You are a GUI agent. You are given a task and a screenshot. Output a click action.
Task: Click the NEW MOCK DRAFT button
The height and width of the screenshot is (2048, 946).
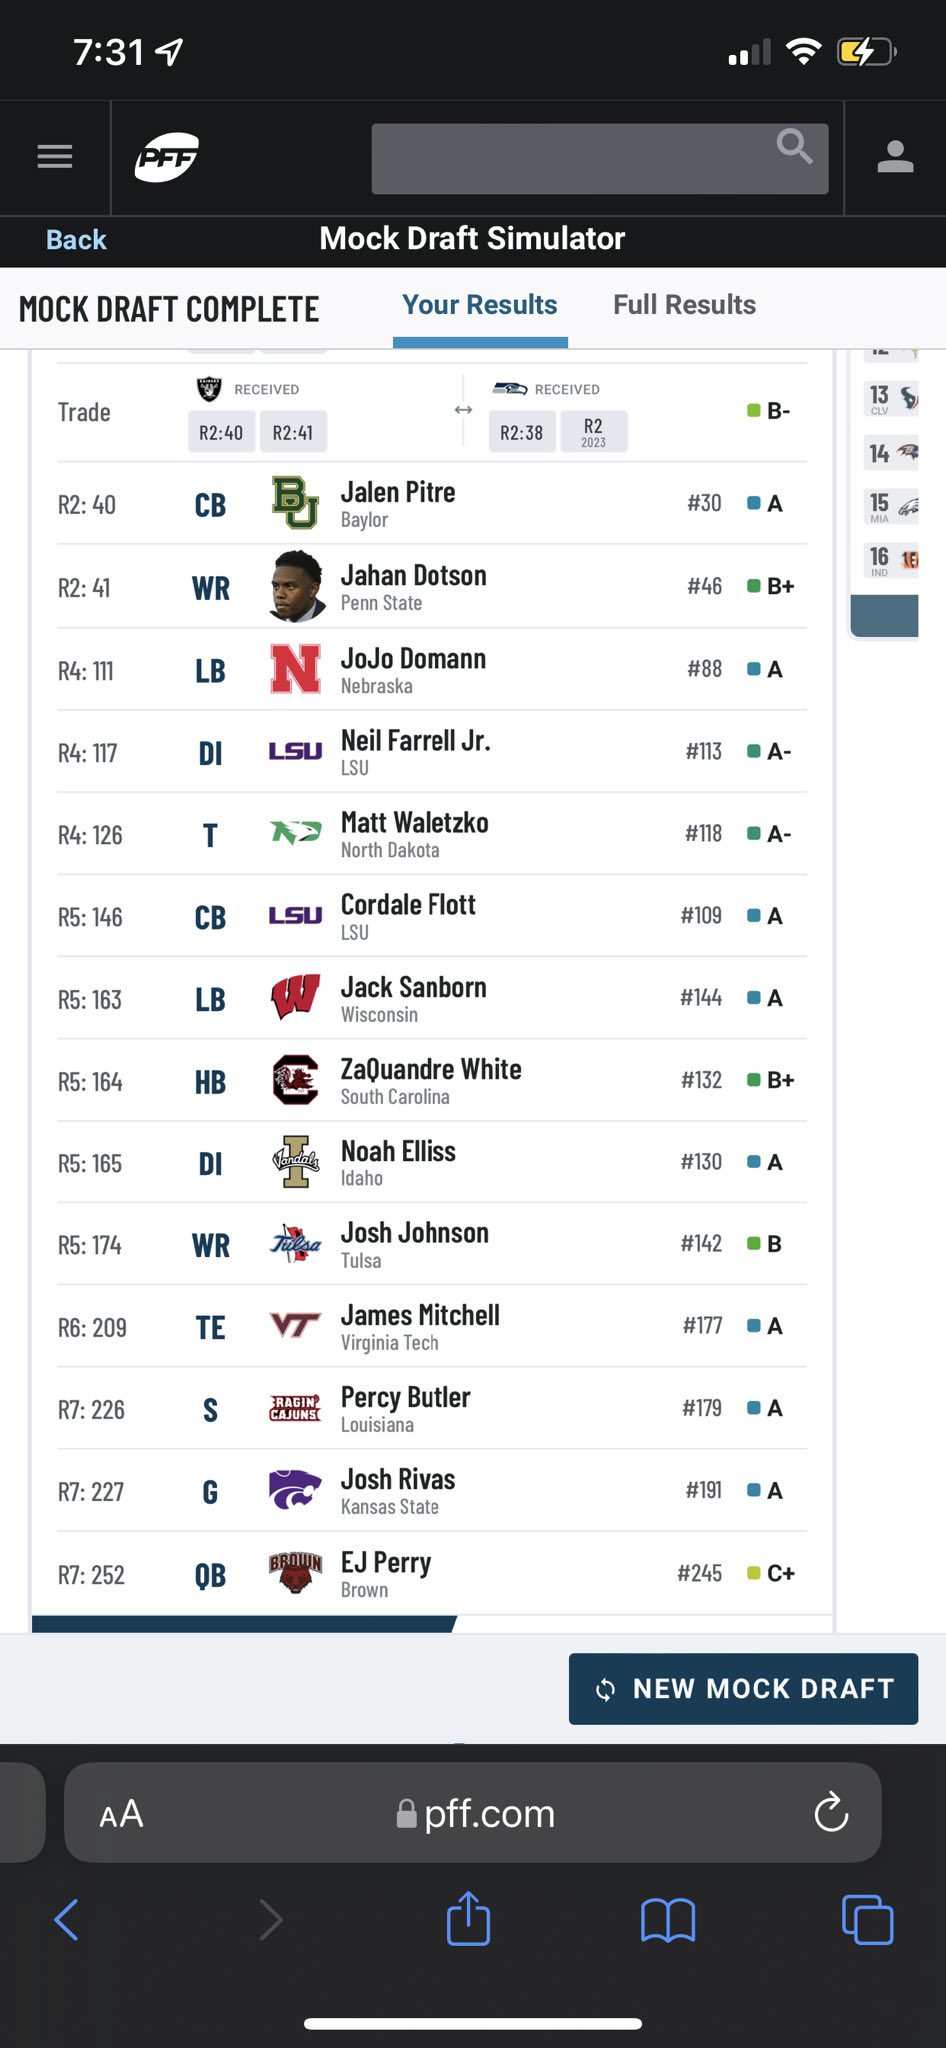[x=743, y=1689]
